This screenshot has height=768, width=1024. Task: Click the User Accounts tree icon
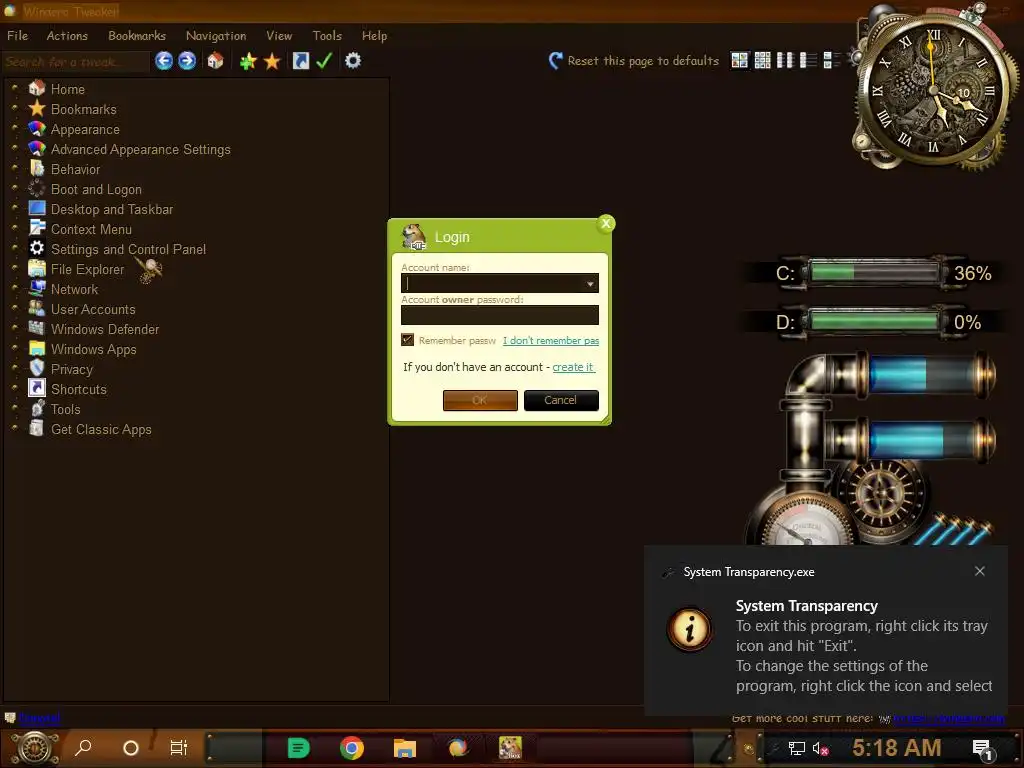(x=37, y=308)
